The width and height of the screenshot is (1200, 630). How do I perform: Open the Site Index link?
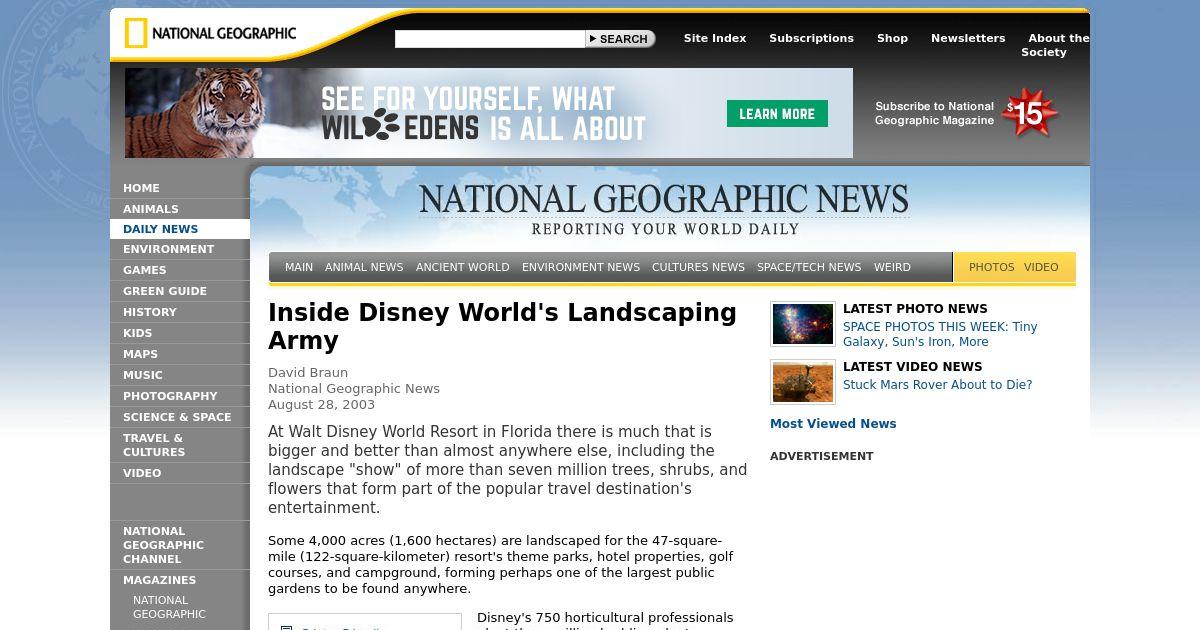[x=715, y=38]
